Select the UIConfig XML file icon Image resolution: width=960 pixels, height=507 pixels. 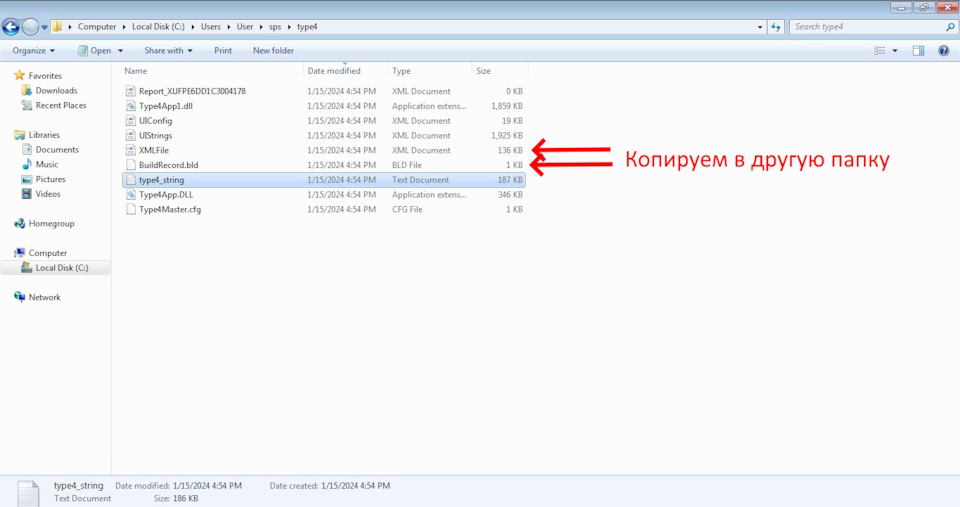pyautogui.click(x=130, y=121)
